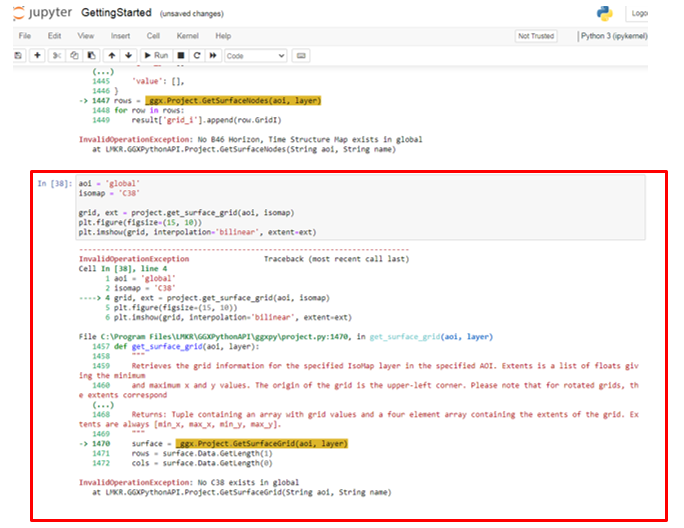Click the line isomap = 'C38' in code cell
Image resolution: width=684 pixels, height=528 pixels.
tap(109, 193)
